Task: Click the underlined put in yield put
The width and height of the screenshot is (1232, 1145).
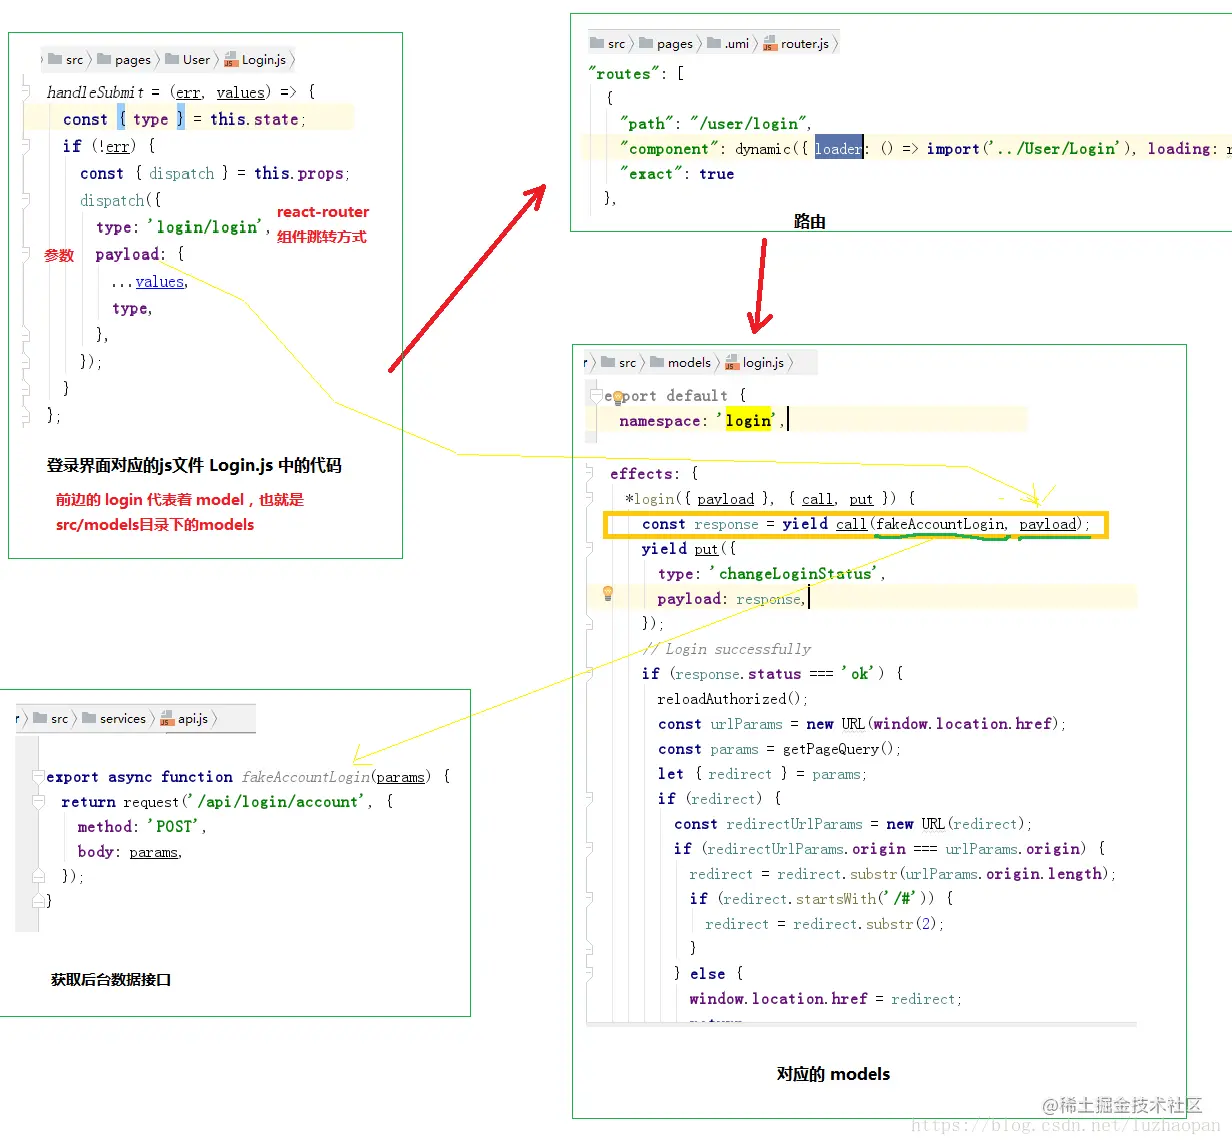Action: [706, 549]
